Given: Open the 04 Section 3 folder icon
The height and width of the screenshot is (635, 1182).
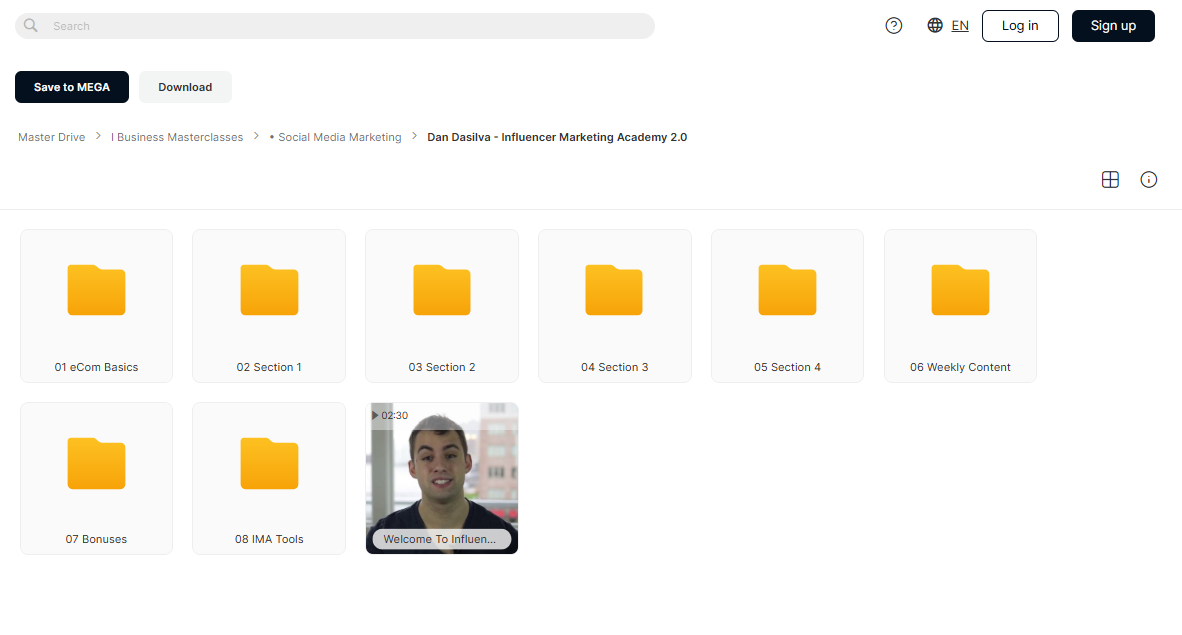Looking at the screenshot, I should click(614, 290).
